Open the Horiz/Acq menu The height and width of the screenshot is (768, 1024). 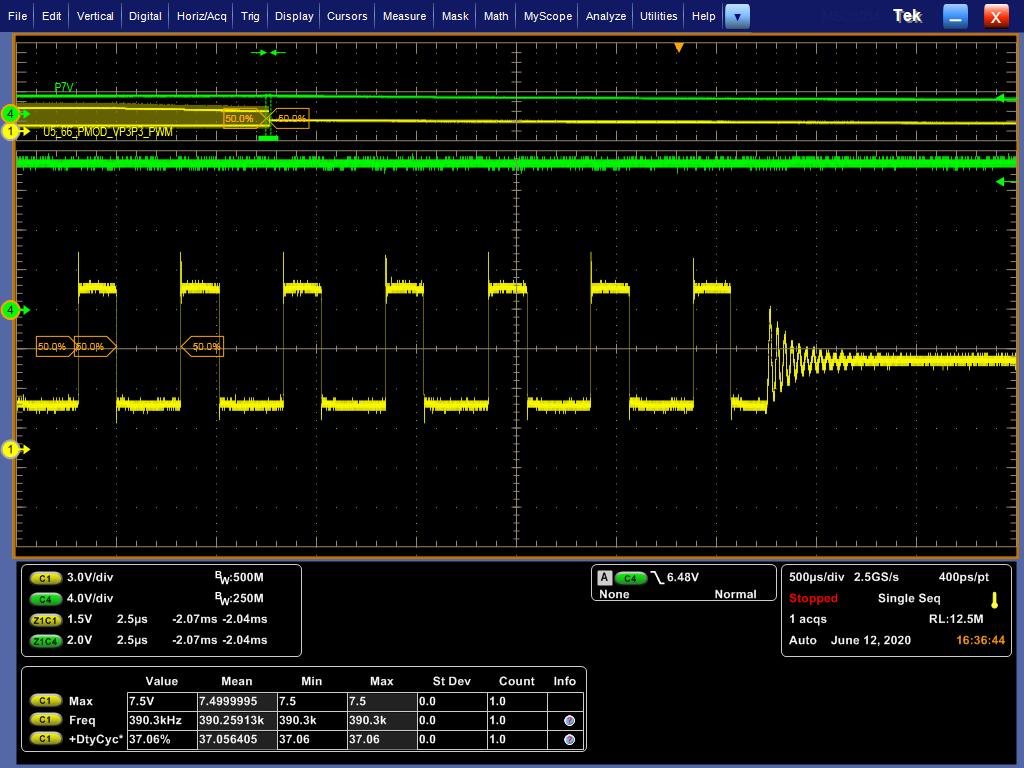pos(201,16)
